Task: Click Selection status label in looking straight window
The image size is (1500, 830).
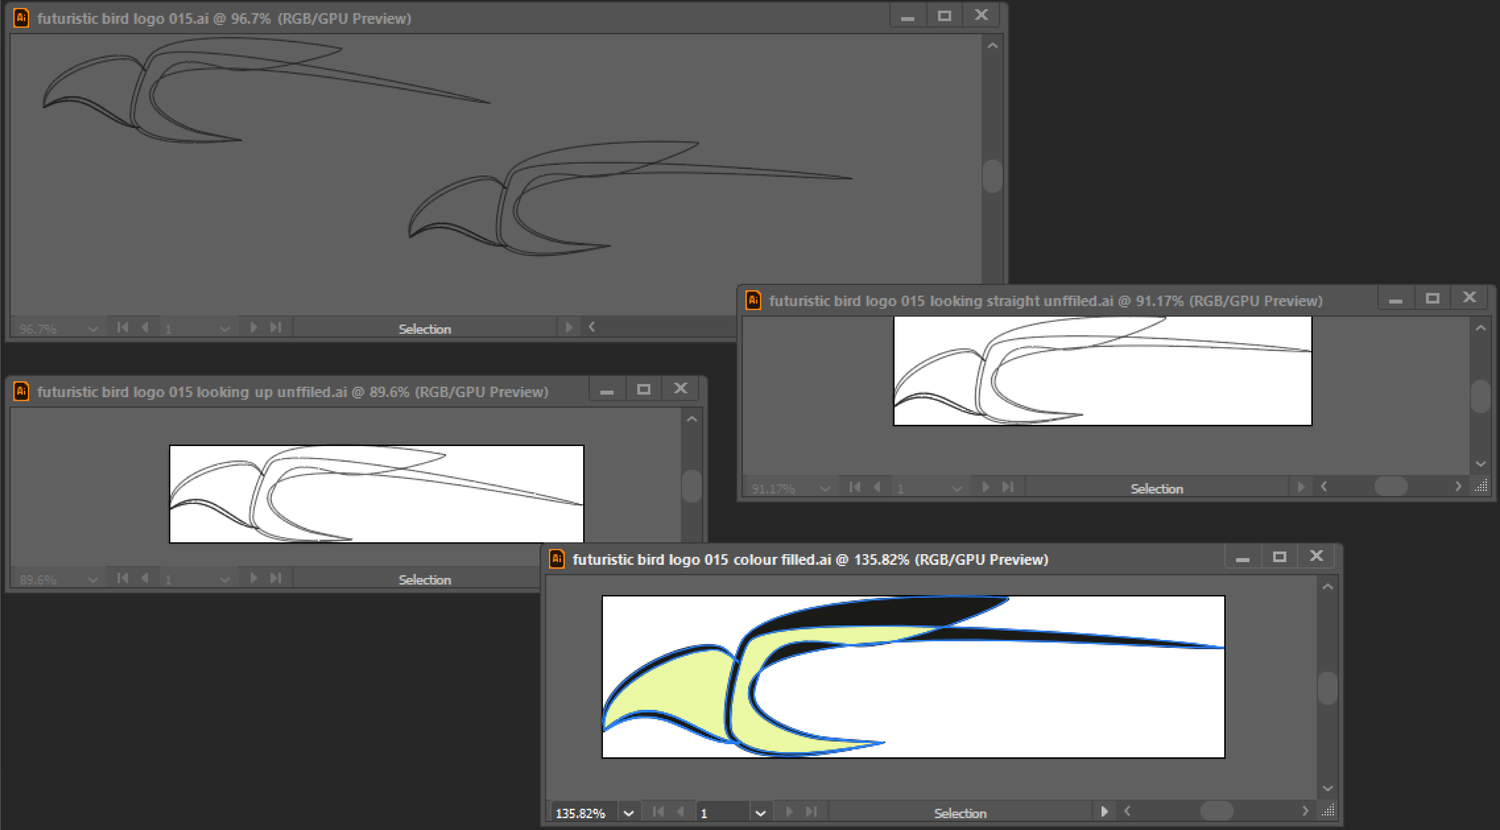Action: [1156, 488]
